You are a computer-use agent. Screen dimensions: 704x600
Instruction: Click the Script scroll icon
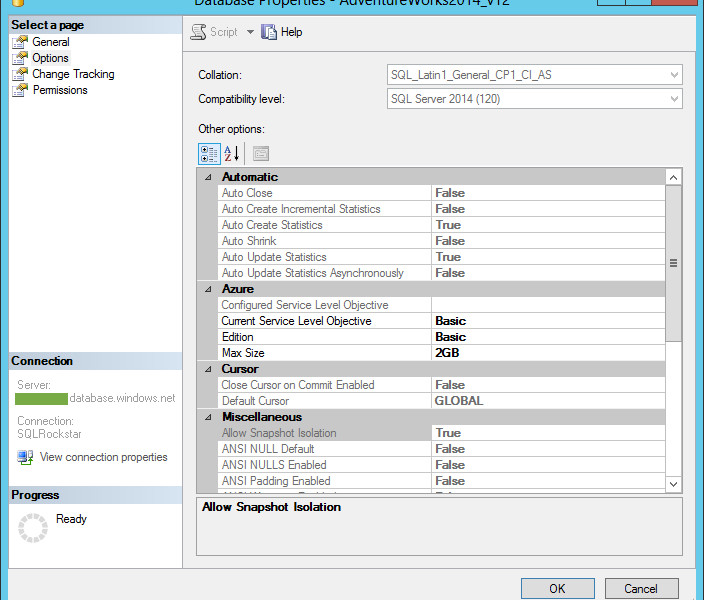[x=198, y=32]
